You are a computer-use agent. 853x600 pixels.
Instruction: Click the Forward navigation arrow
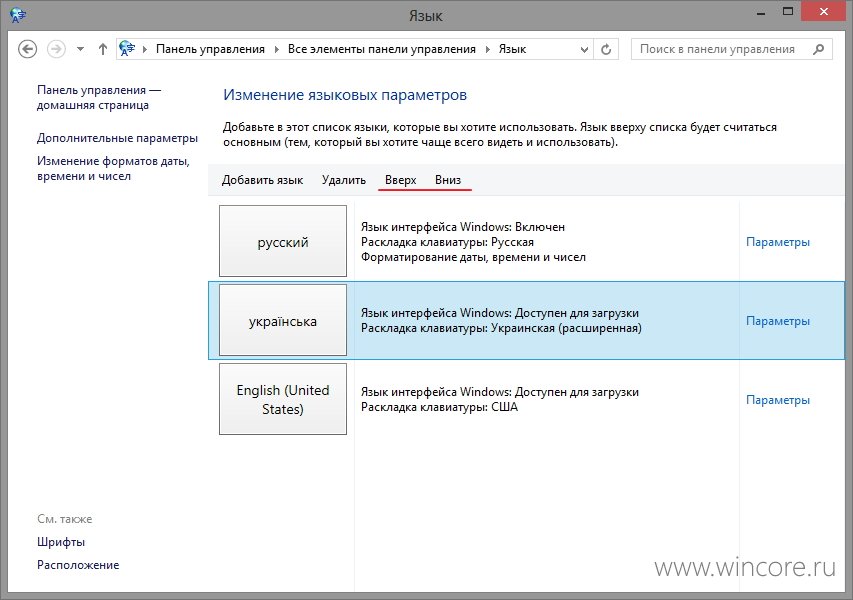click(56, 49)
